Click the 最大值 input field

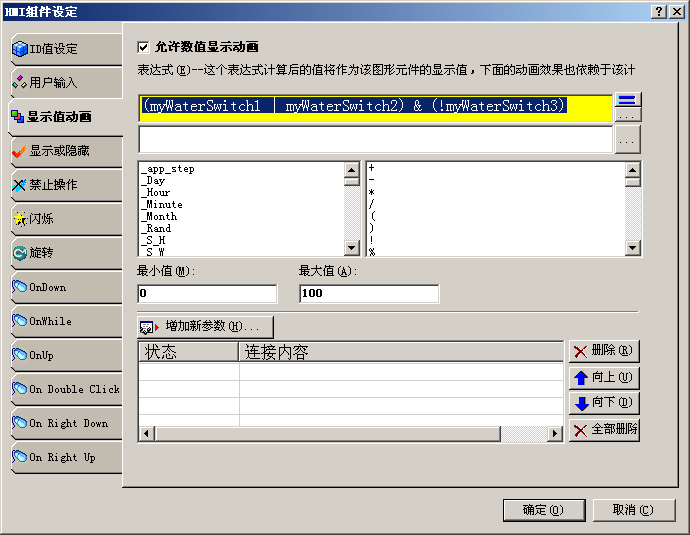pyautogui.click(x=368, y=294)
